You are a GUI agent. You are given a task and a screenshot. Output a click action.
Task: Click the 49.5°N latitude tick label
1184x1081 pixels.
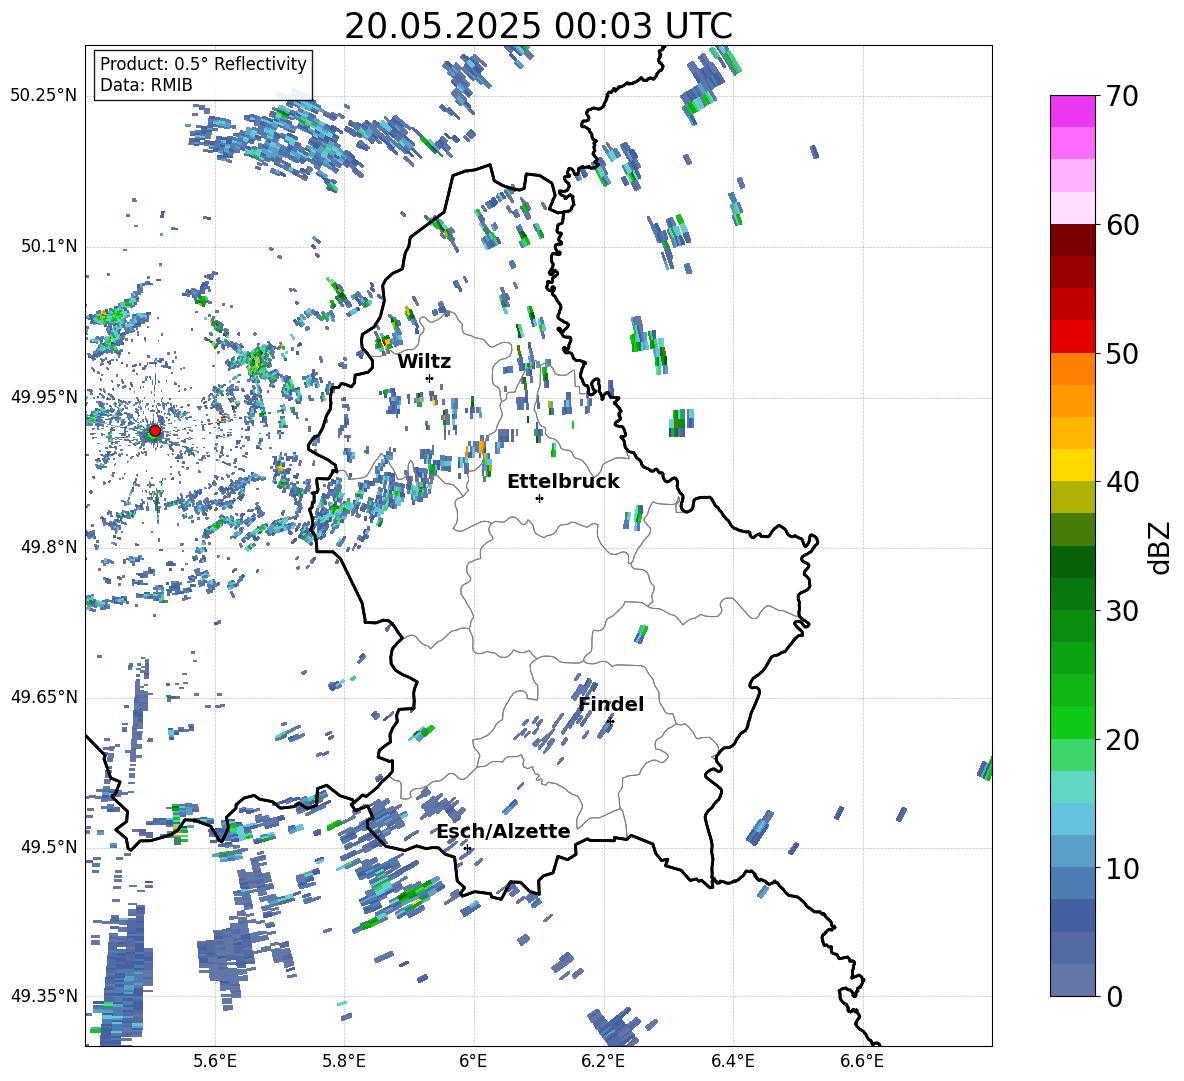click(48, 847)
